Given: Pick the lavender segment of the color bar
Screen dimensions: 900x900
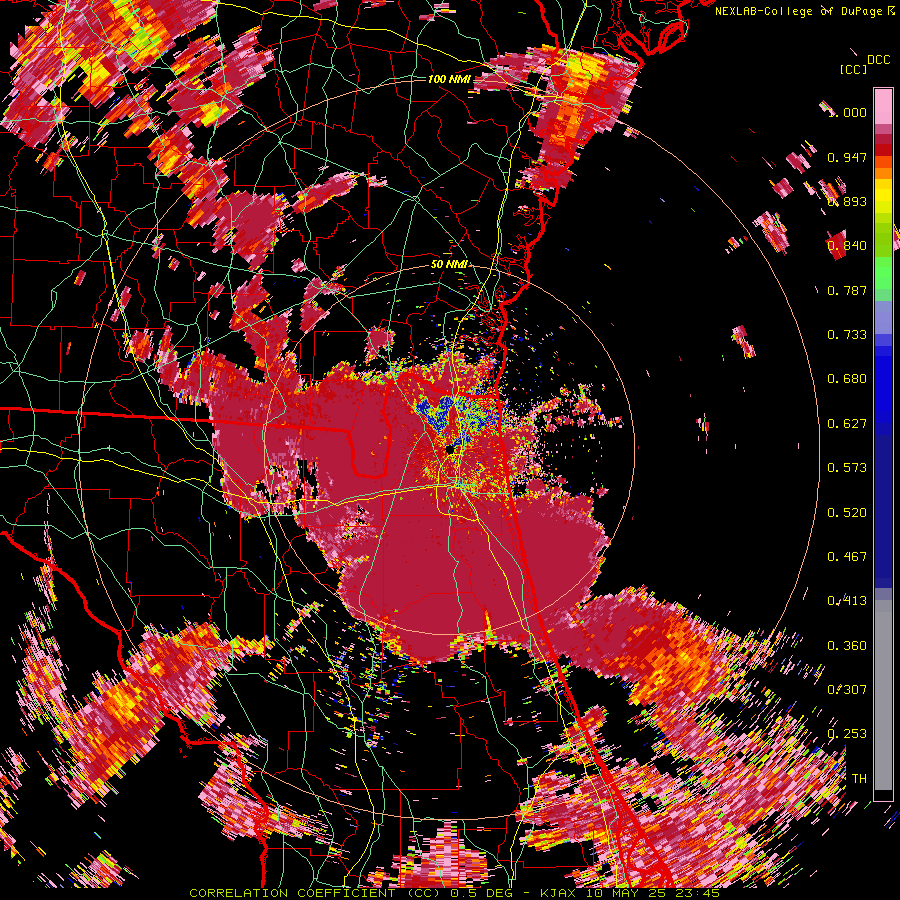Looking at the screenshot, I should click(x=883, y=317).
